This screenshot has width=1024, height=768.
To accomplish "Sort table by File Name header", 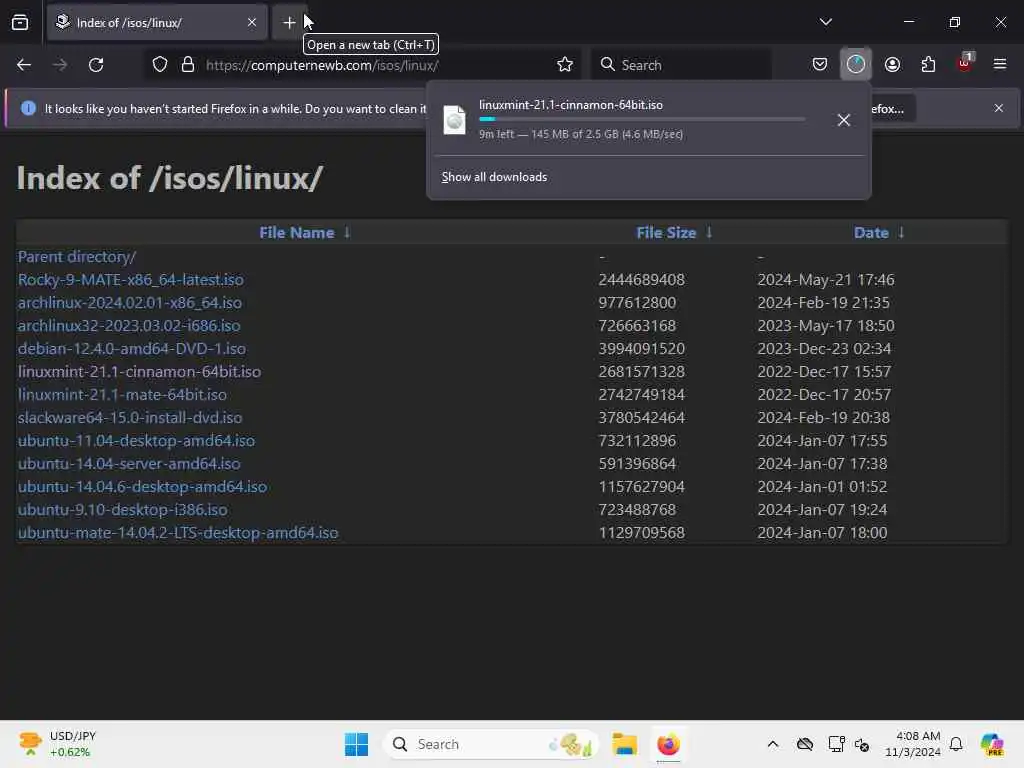I will click(x=296, y=232).
